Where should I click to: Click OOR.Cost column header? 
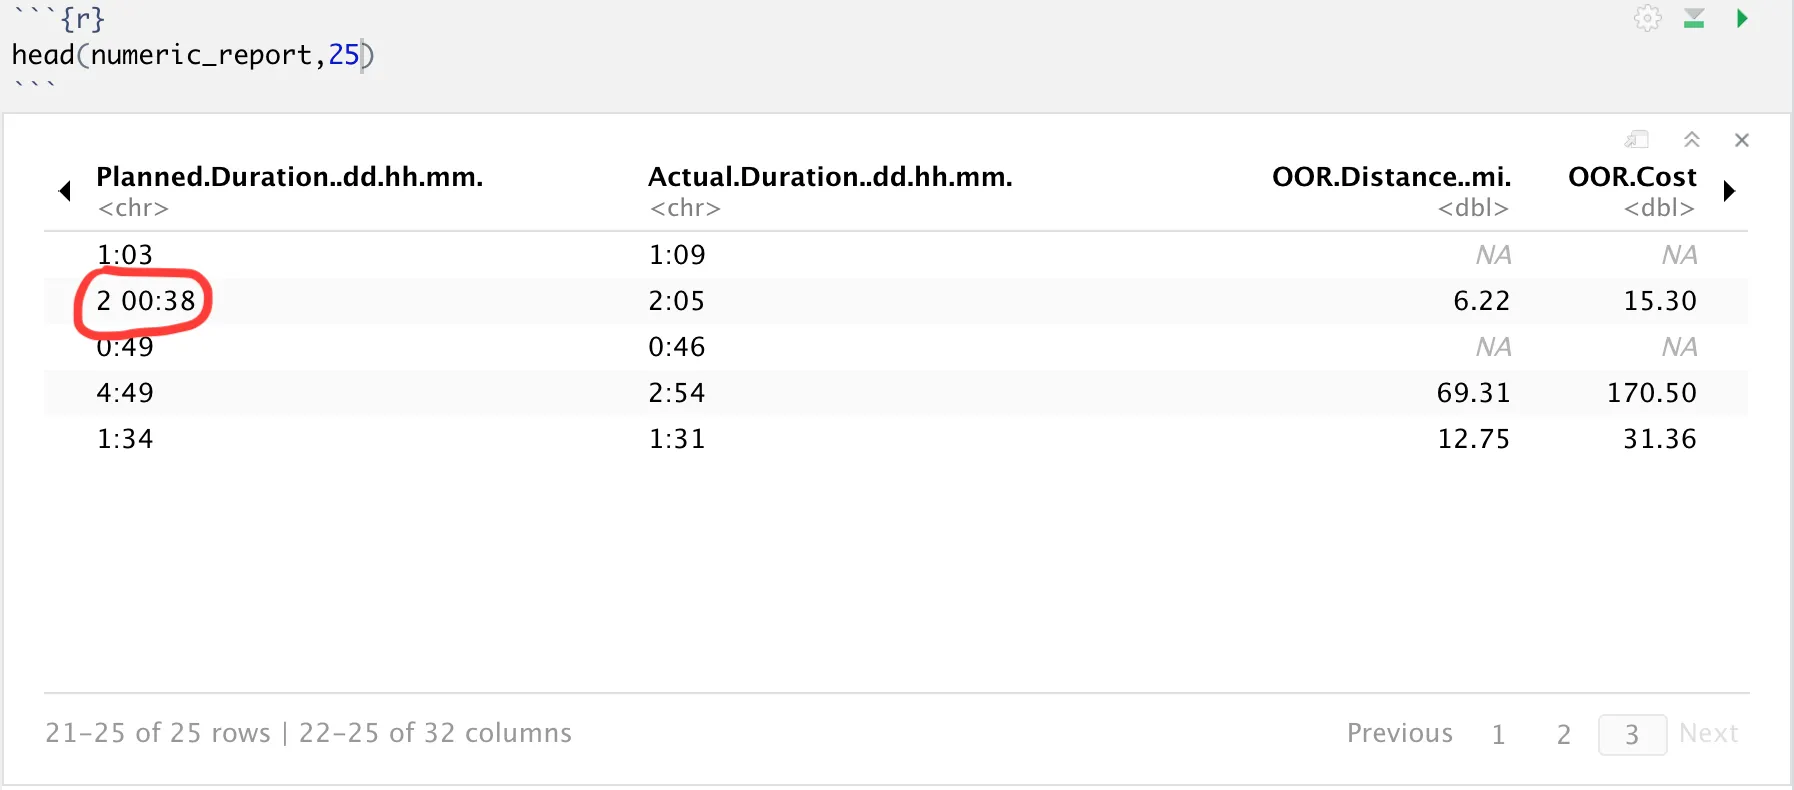point(1632,177)
